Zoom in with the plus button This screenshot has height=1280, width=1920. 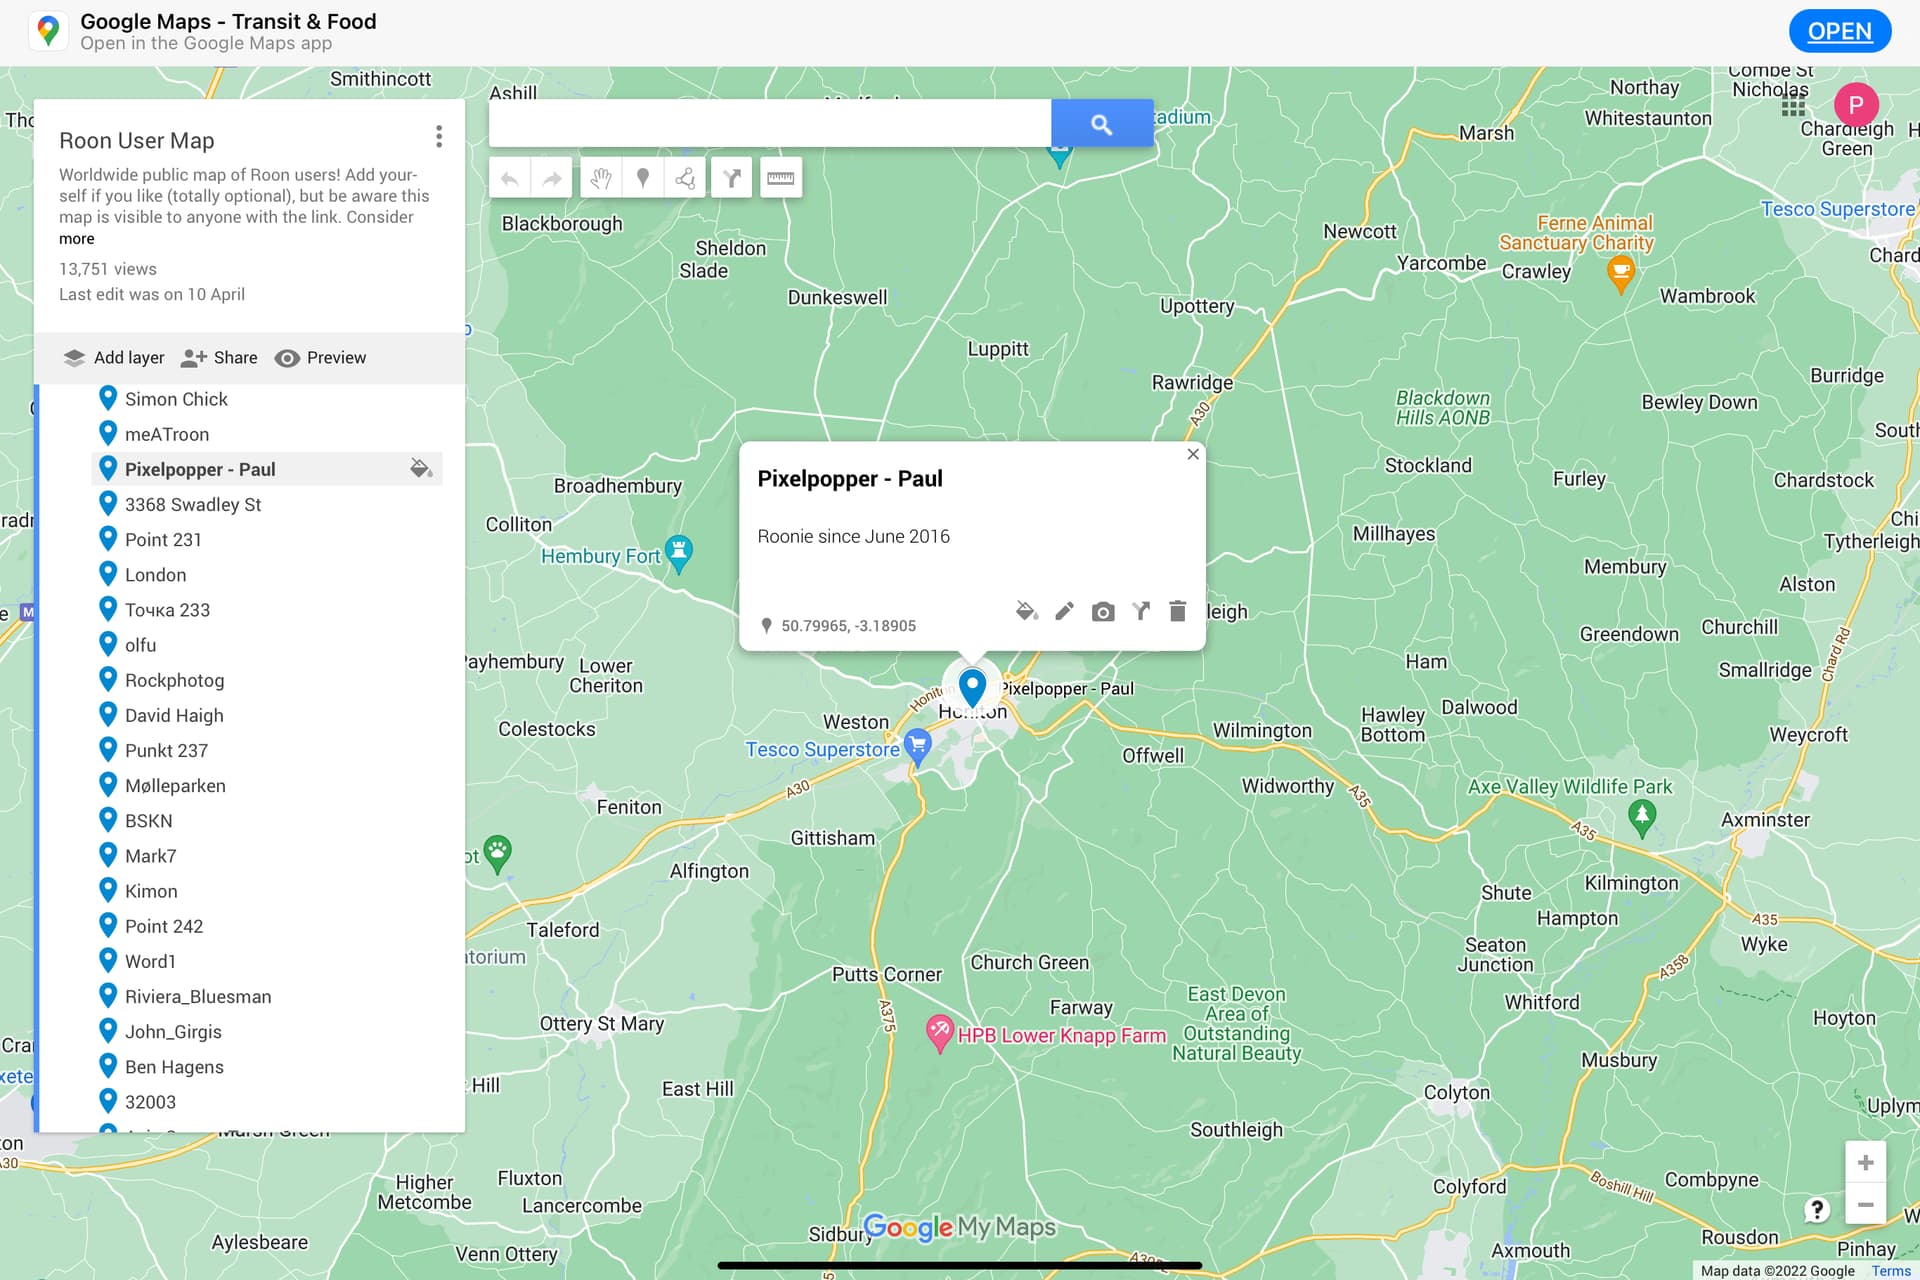click(x=1865, y=1162)
